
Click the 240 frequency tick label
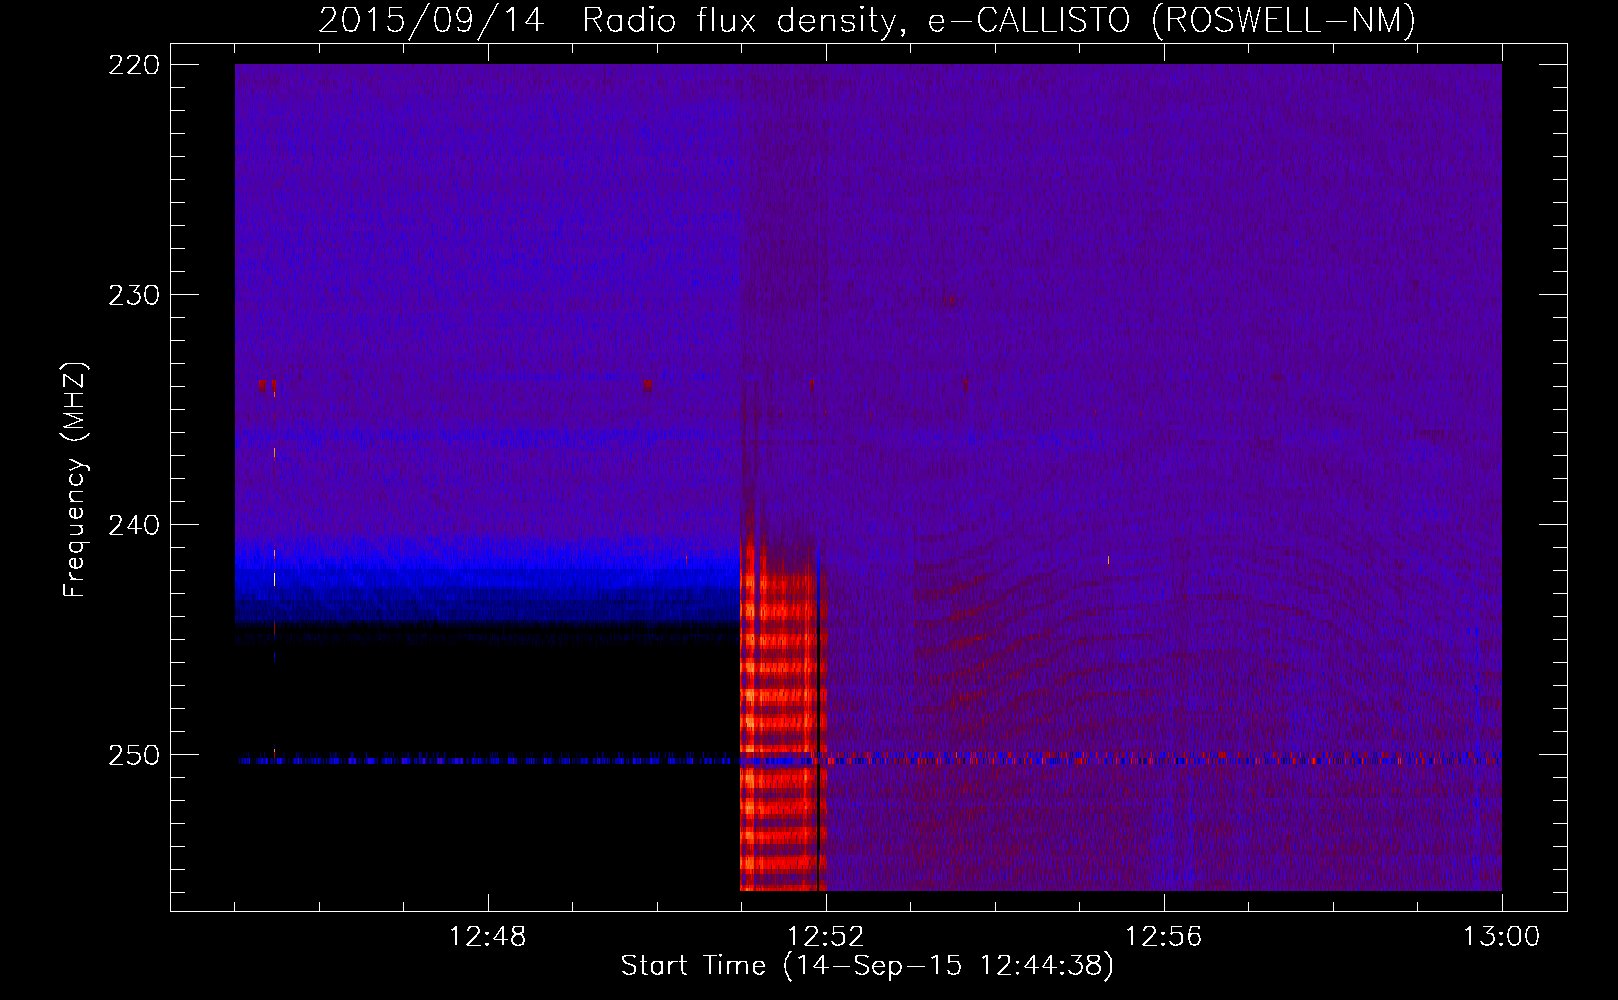pyautogui.click(x=134, y=525)
